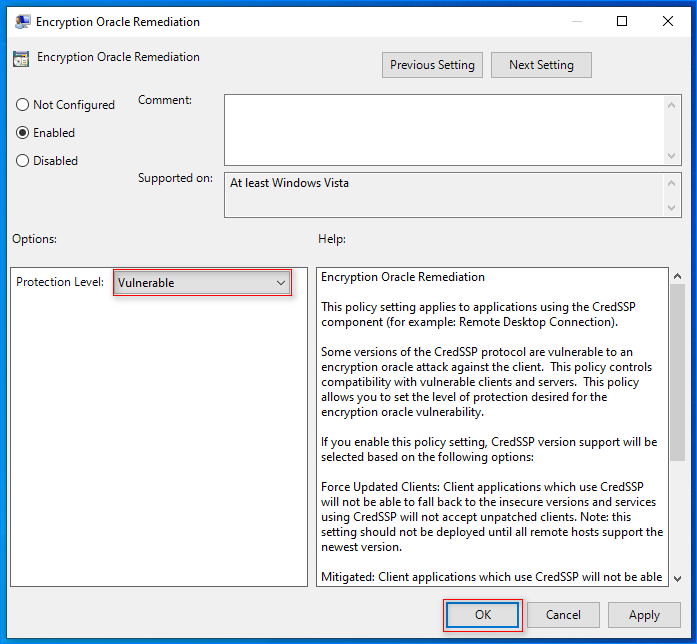
Task: Click the Supported on scroll down arrow
Action: pyautogui.click(x=672, y=208)
